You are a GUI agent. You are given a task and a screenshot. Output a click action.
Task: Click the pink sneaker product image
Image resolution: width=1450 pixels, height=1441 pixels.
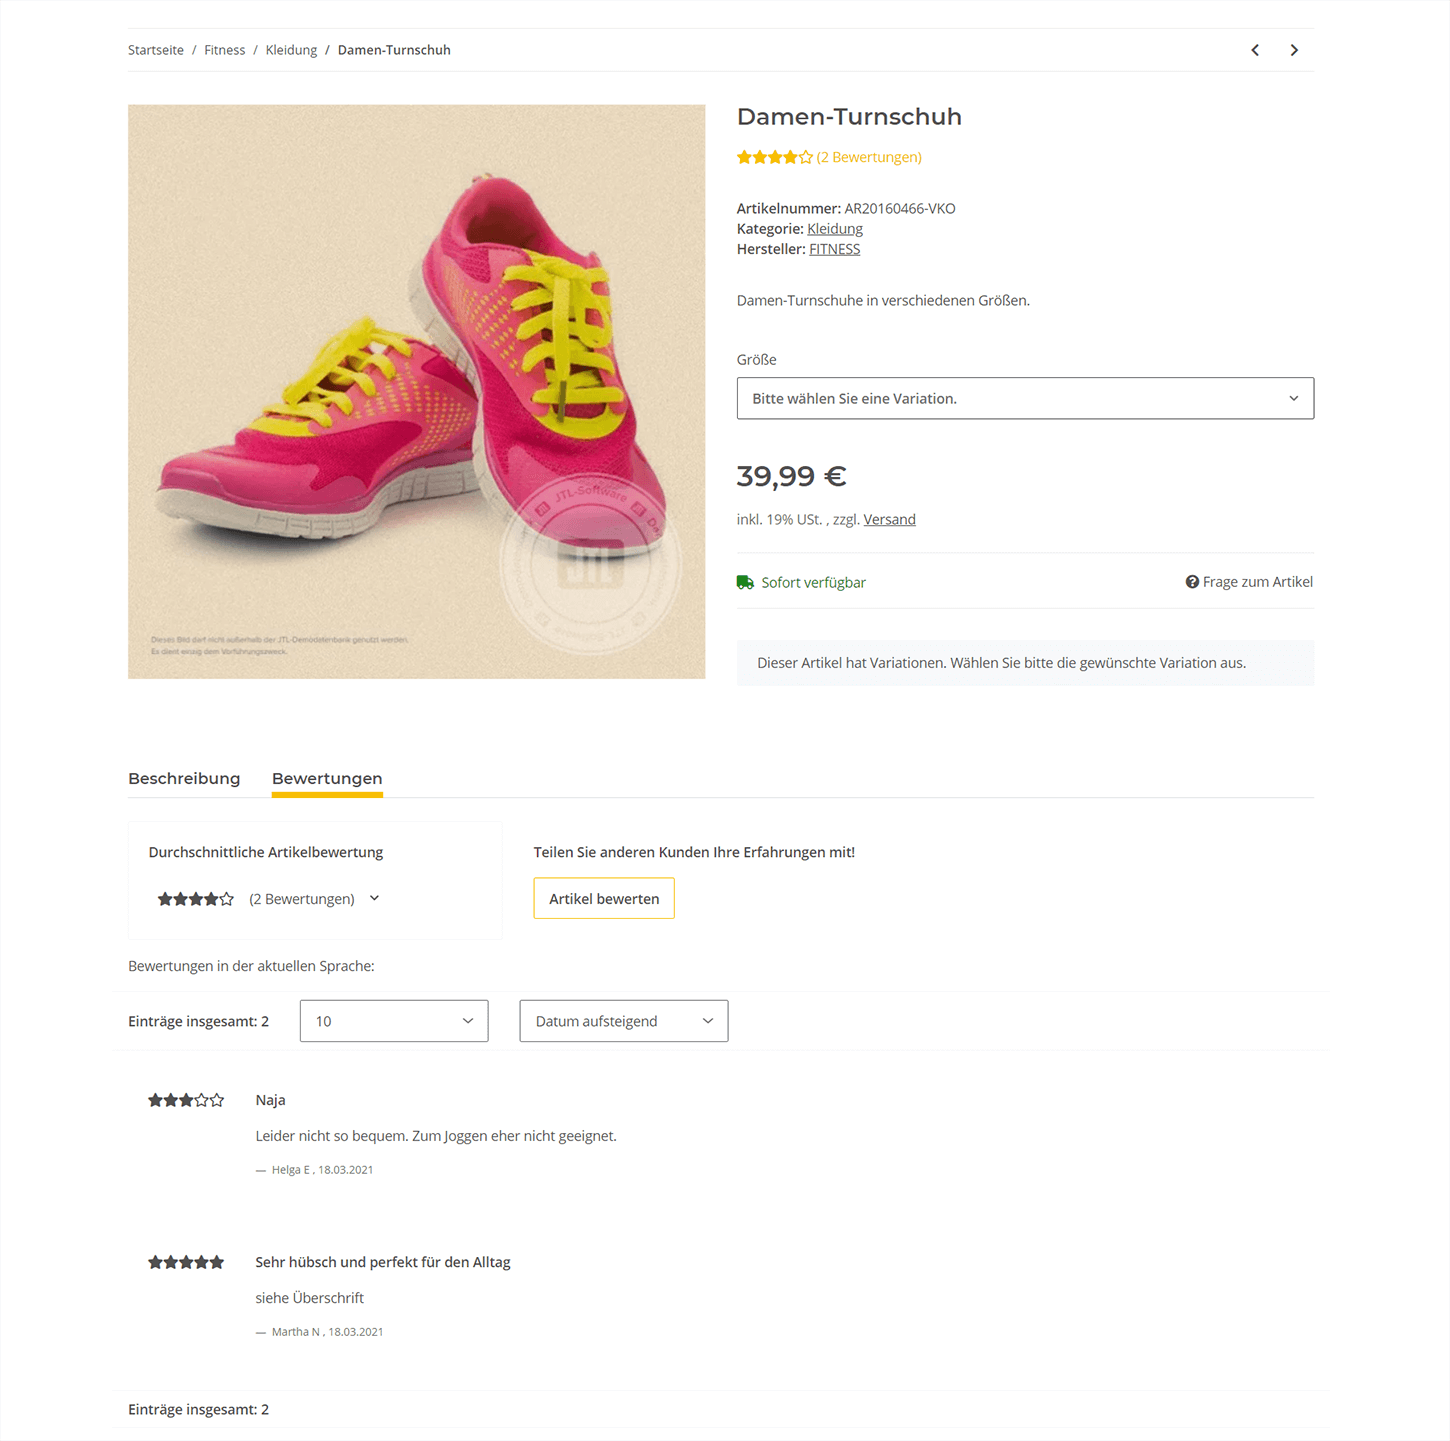click(x=416, y=392)
